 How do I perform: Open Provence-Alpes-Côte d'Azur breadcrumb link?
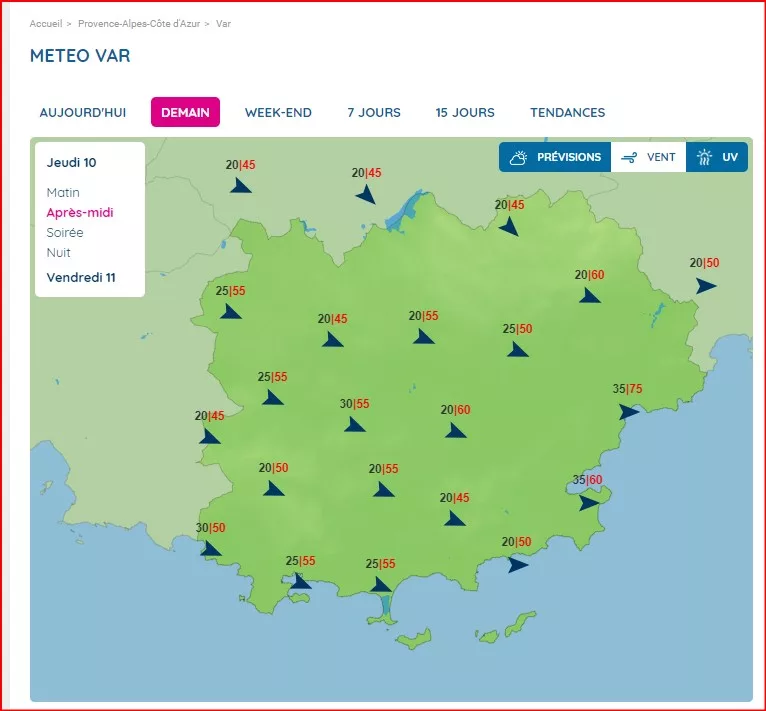(x=139, y=23)
